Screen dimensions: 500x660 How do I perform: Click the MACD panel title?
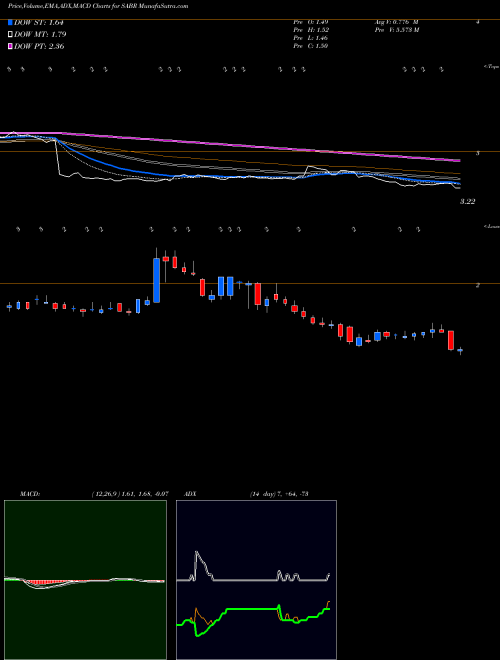30,494
